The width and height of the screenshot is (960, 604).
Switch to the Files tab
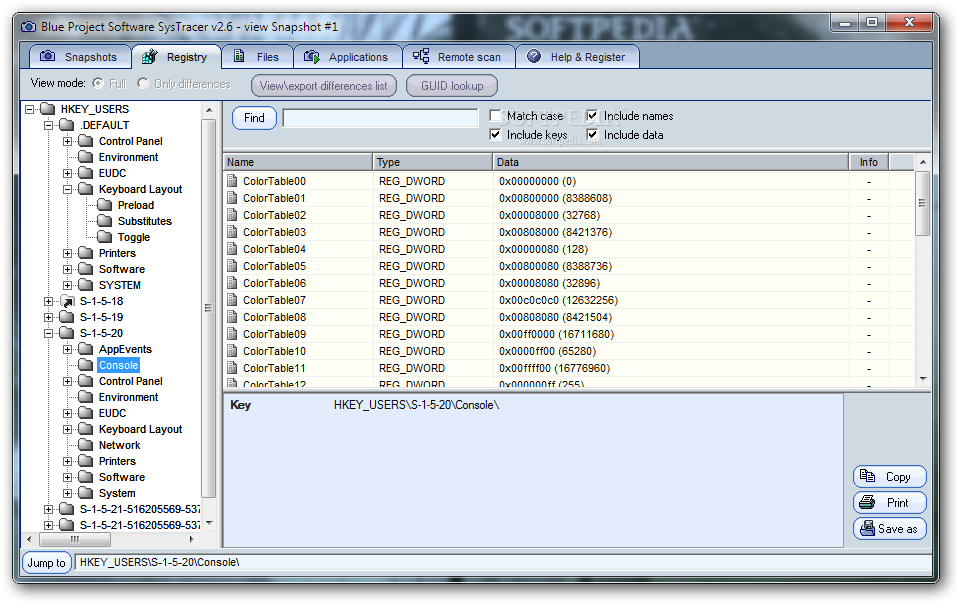[x=257, y=57]
